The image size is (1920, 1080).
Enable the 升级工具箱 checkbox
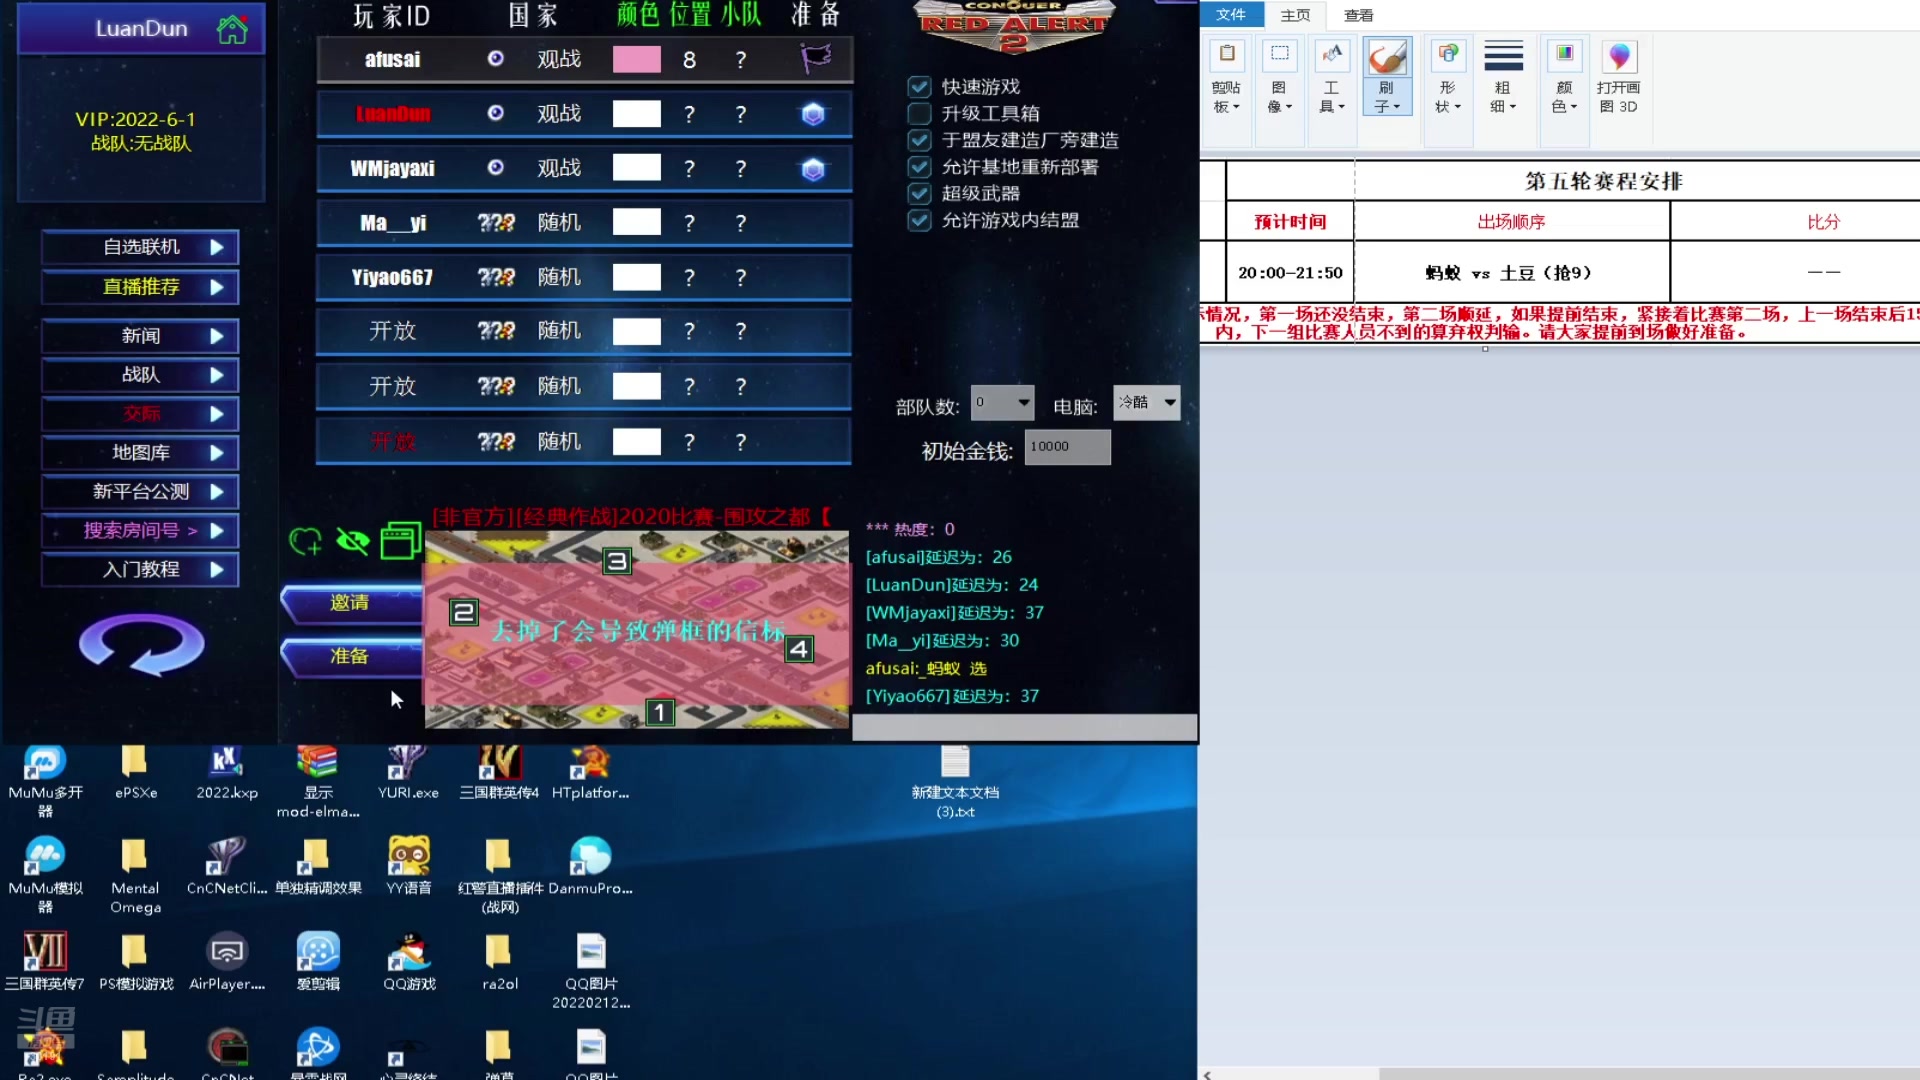[x=919, y=113]
